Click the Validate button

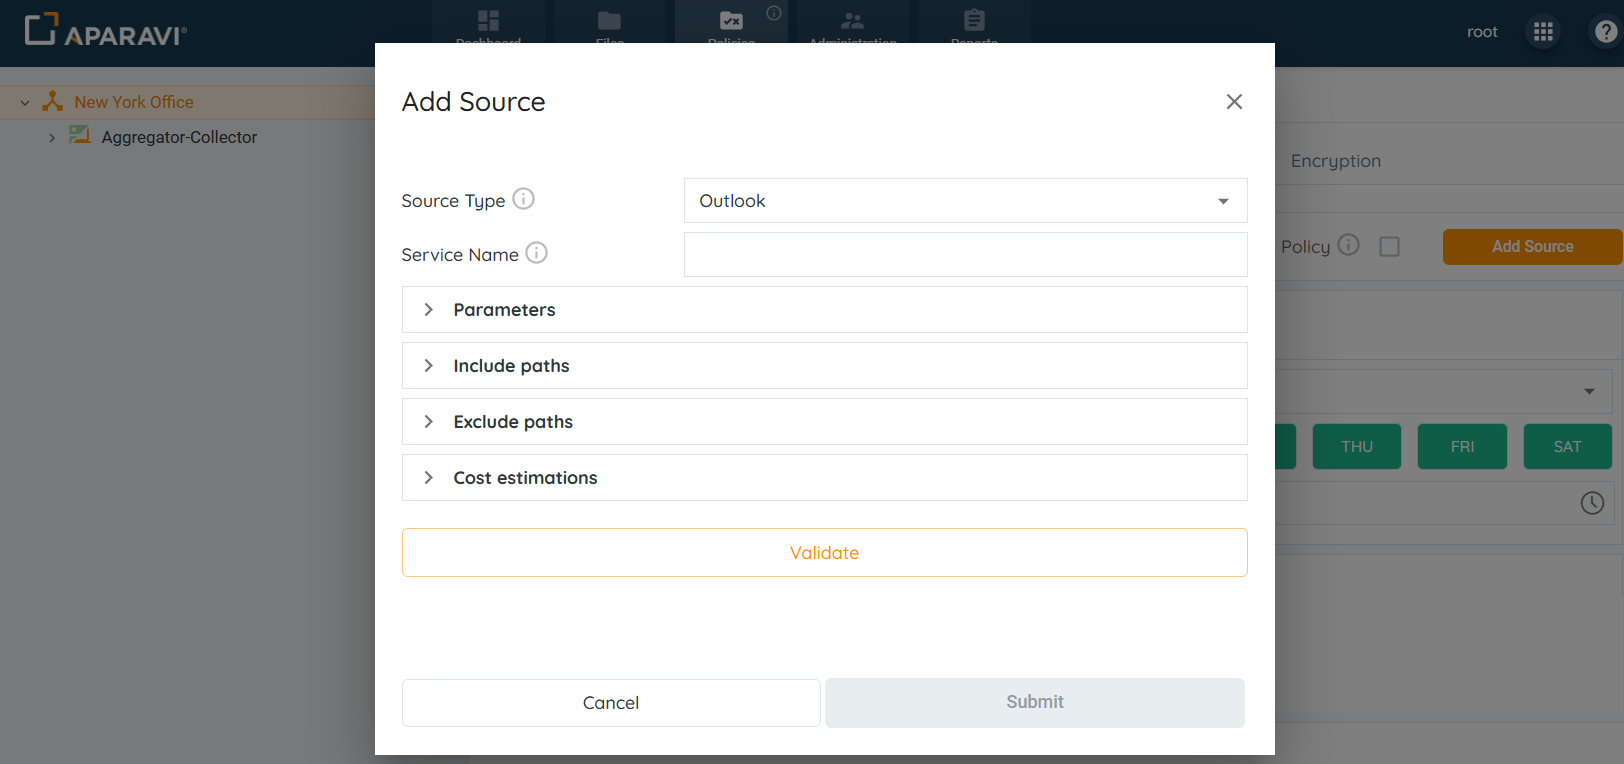[824, 553]
